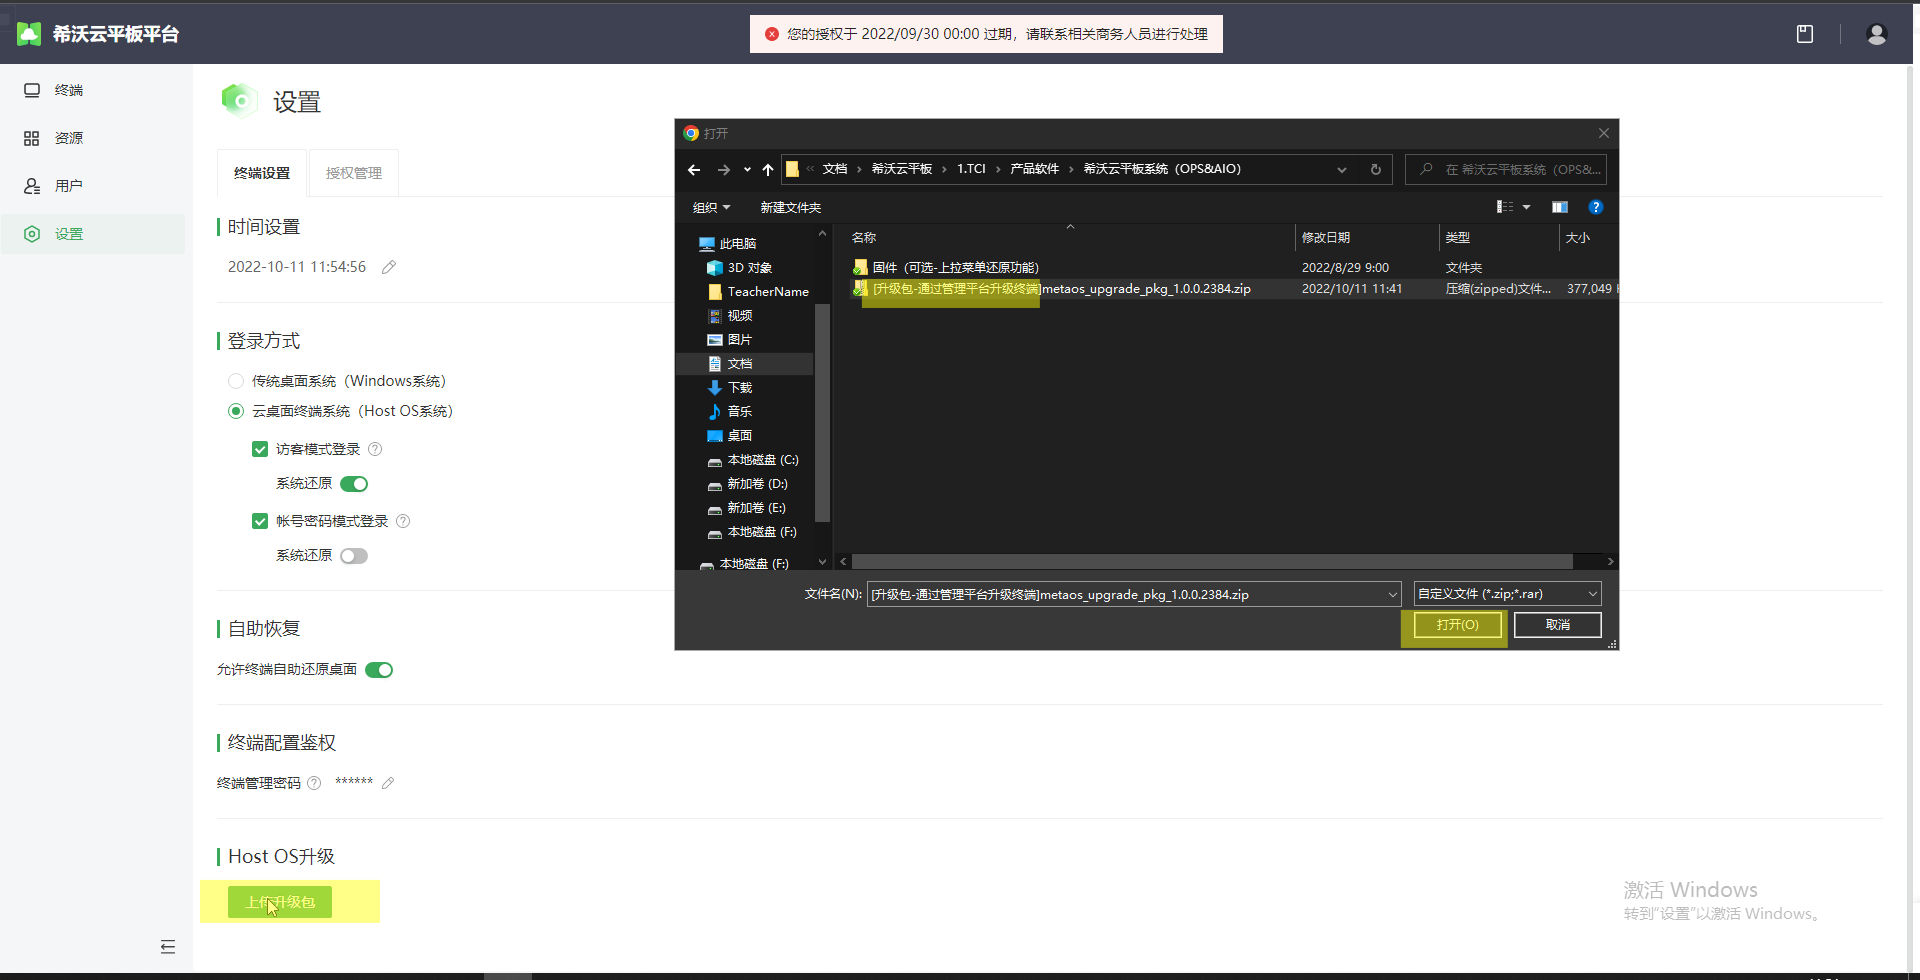
Task: Select 新加卷 (D:) drive
Action: click(748, 484)
